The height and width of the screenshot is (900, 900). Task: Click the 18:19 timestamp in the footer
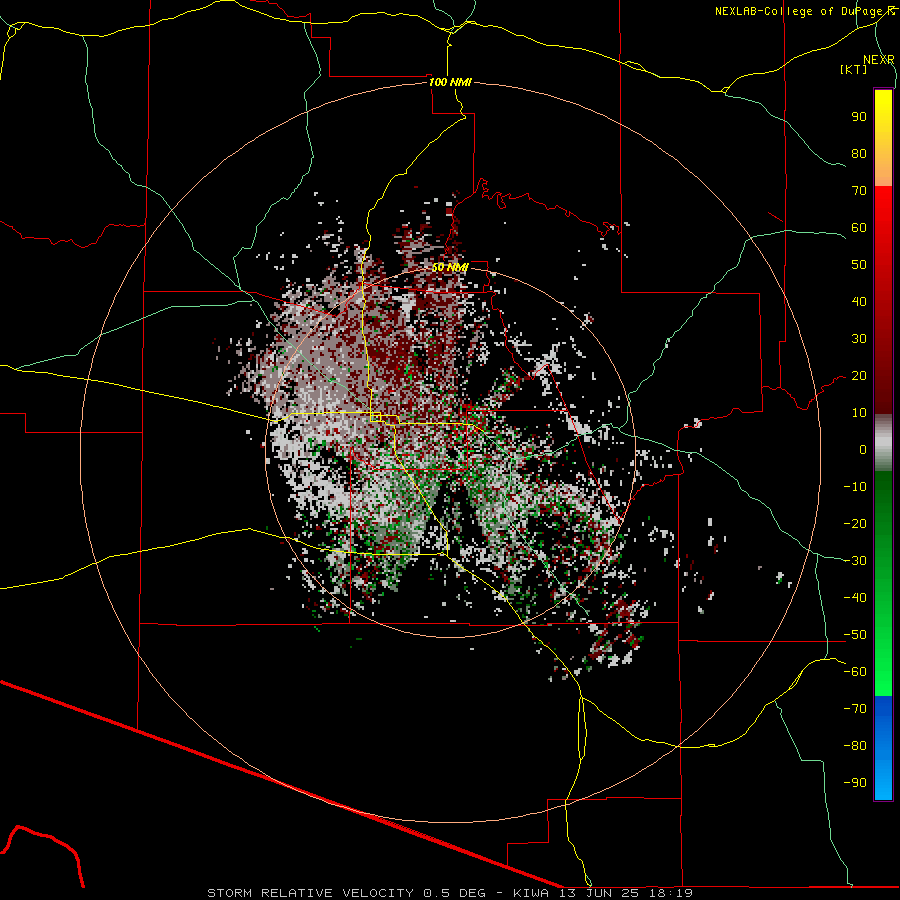670,893
